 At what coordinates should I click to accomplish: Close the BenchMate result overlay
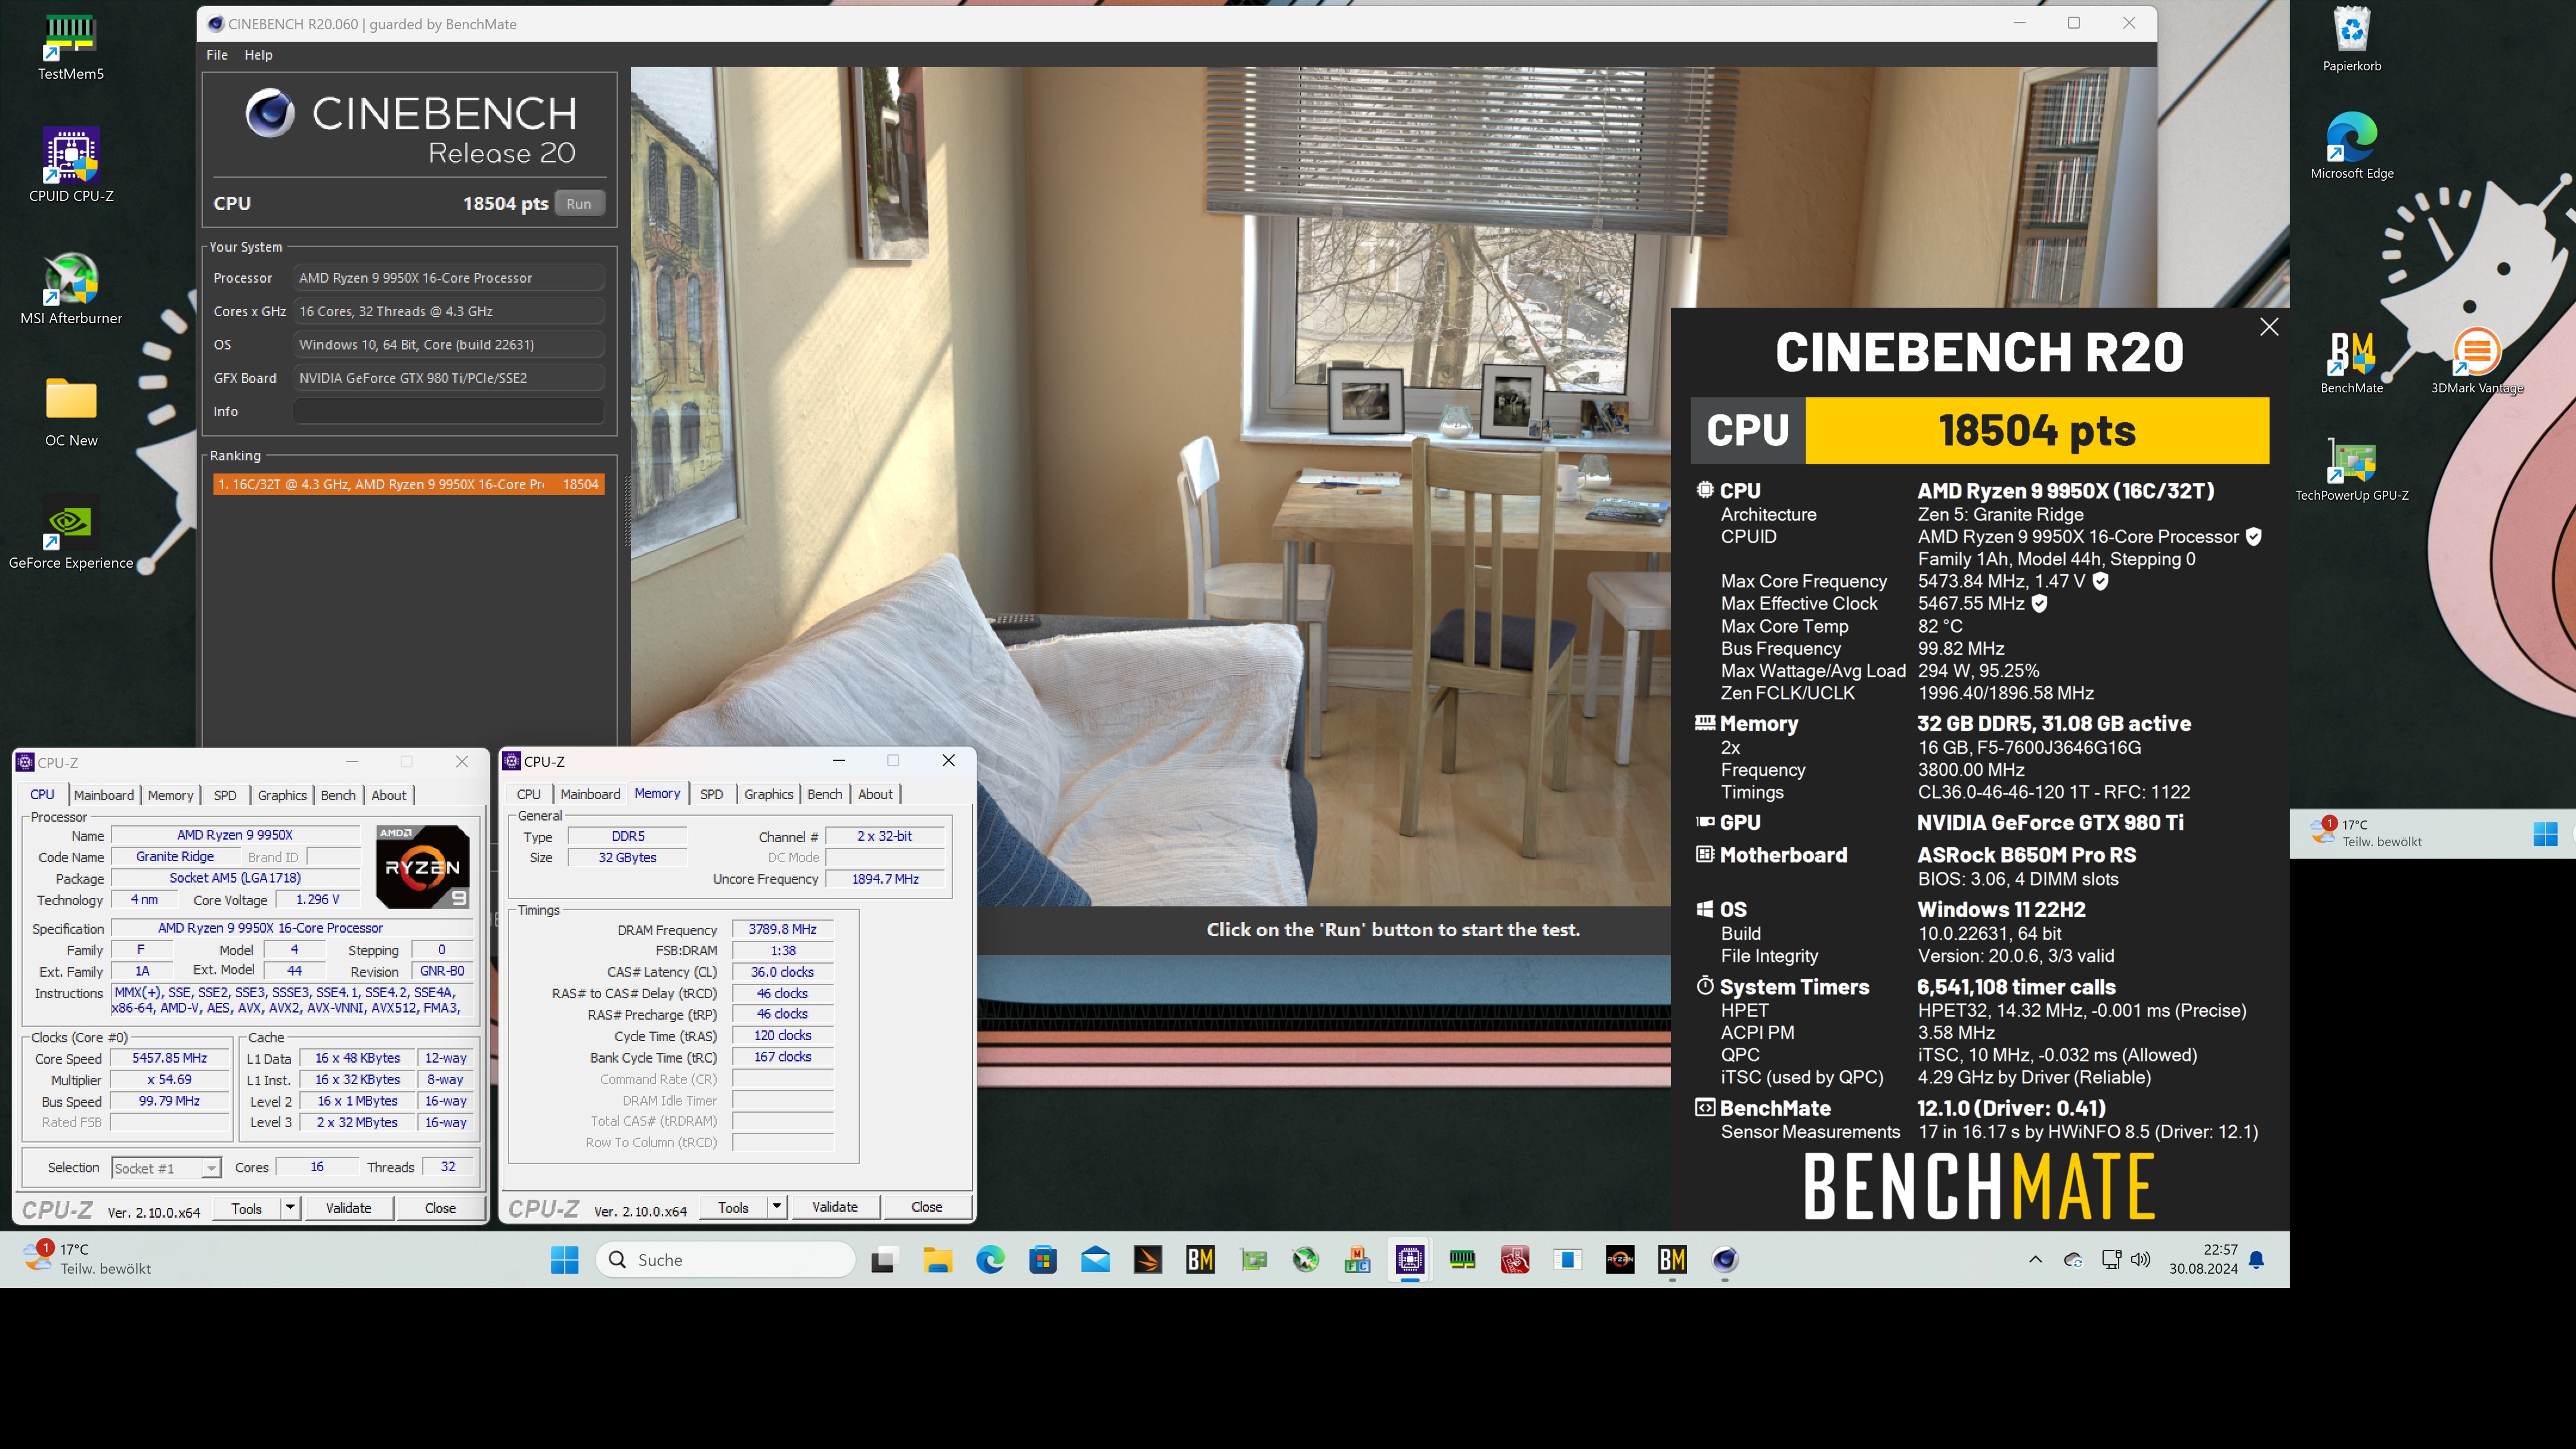2269,327
